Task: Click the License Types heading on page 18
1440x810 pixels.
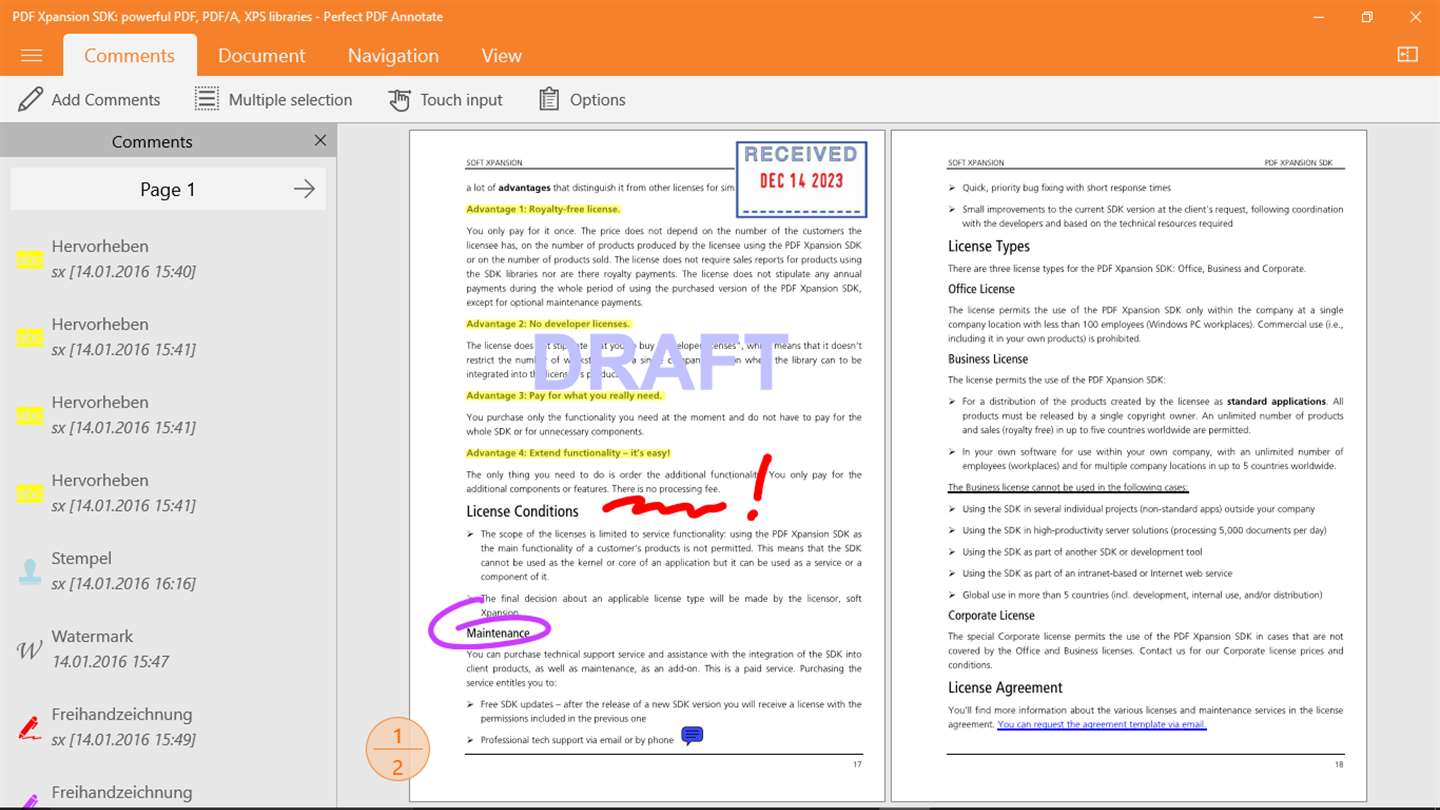Action: tap(988, 246)
